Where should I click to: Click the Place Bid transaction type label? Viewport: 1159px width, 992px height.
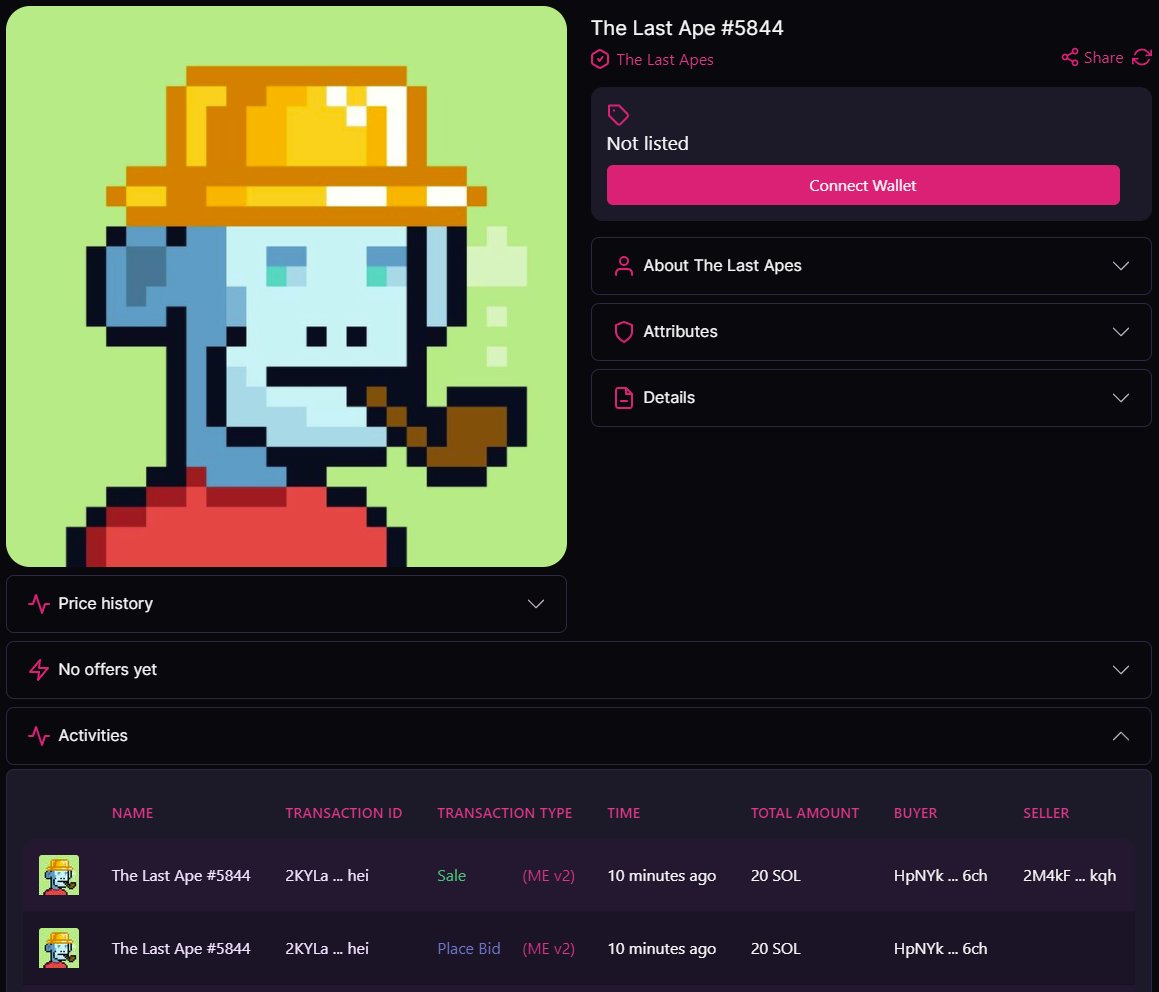point(469,948)
